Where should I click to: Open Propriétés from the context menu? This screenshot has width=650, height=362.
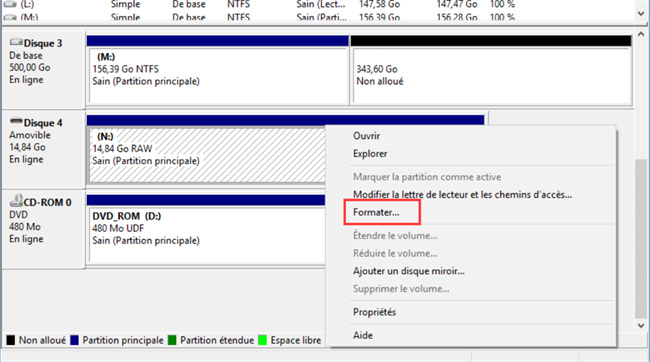(x=374, y=312)
